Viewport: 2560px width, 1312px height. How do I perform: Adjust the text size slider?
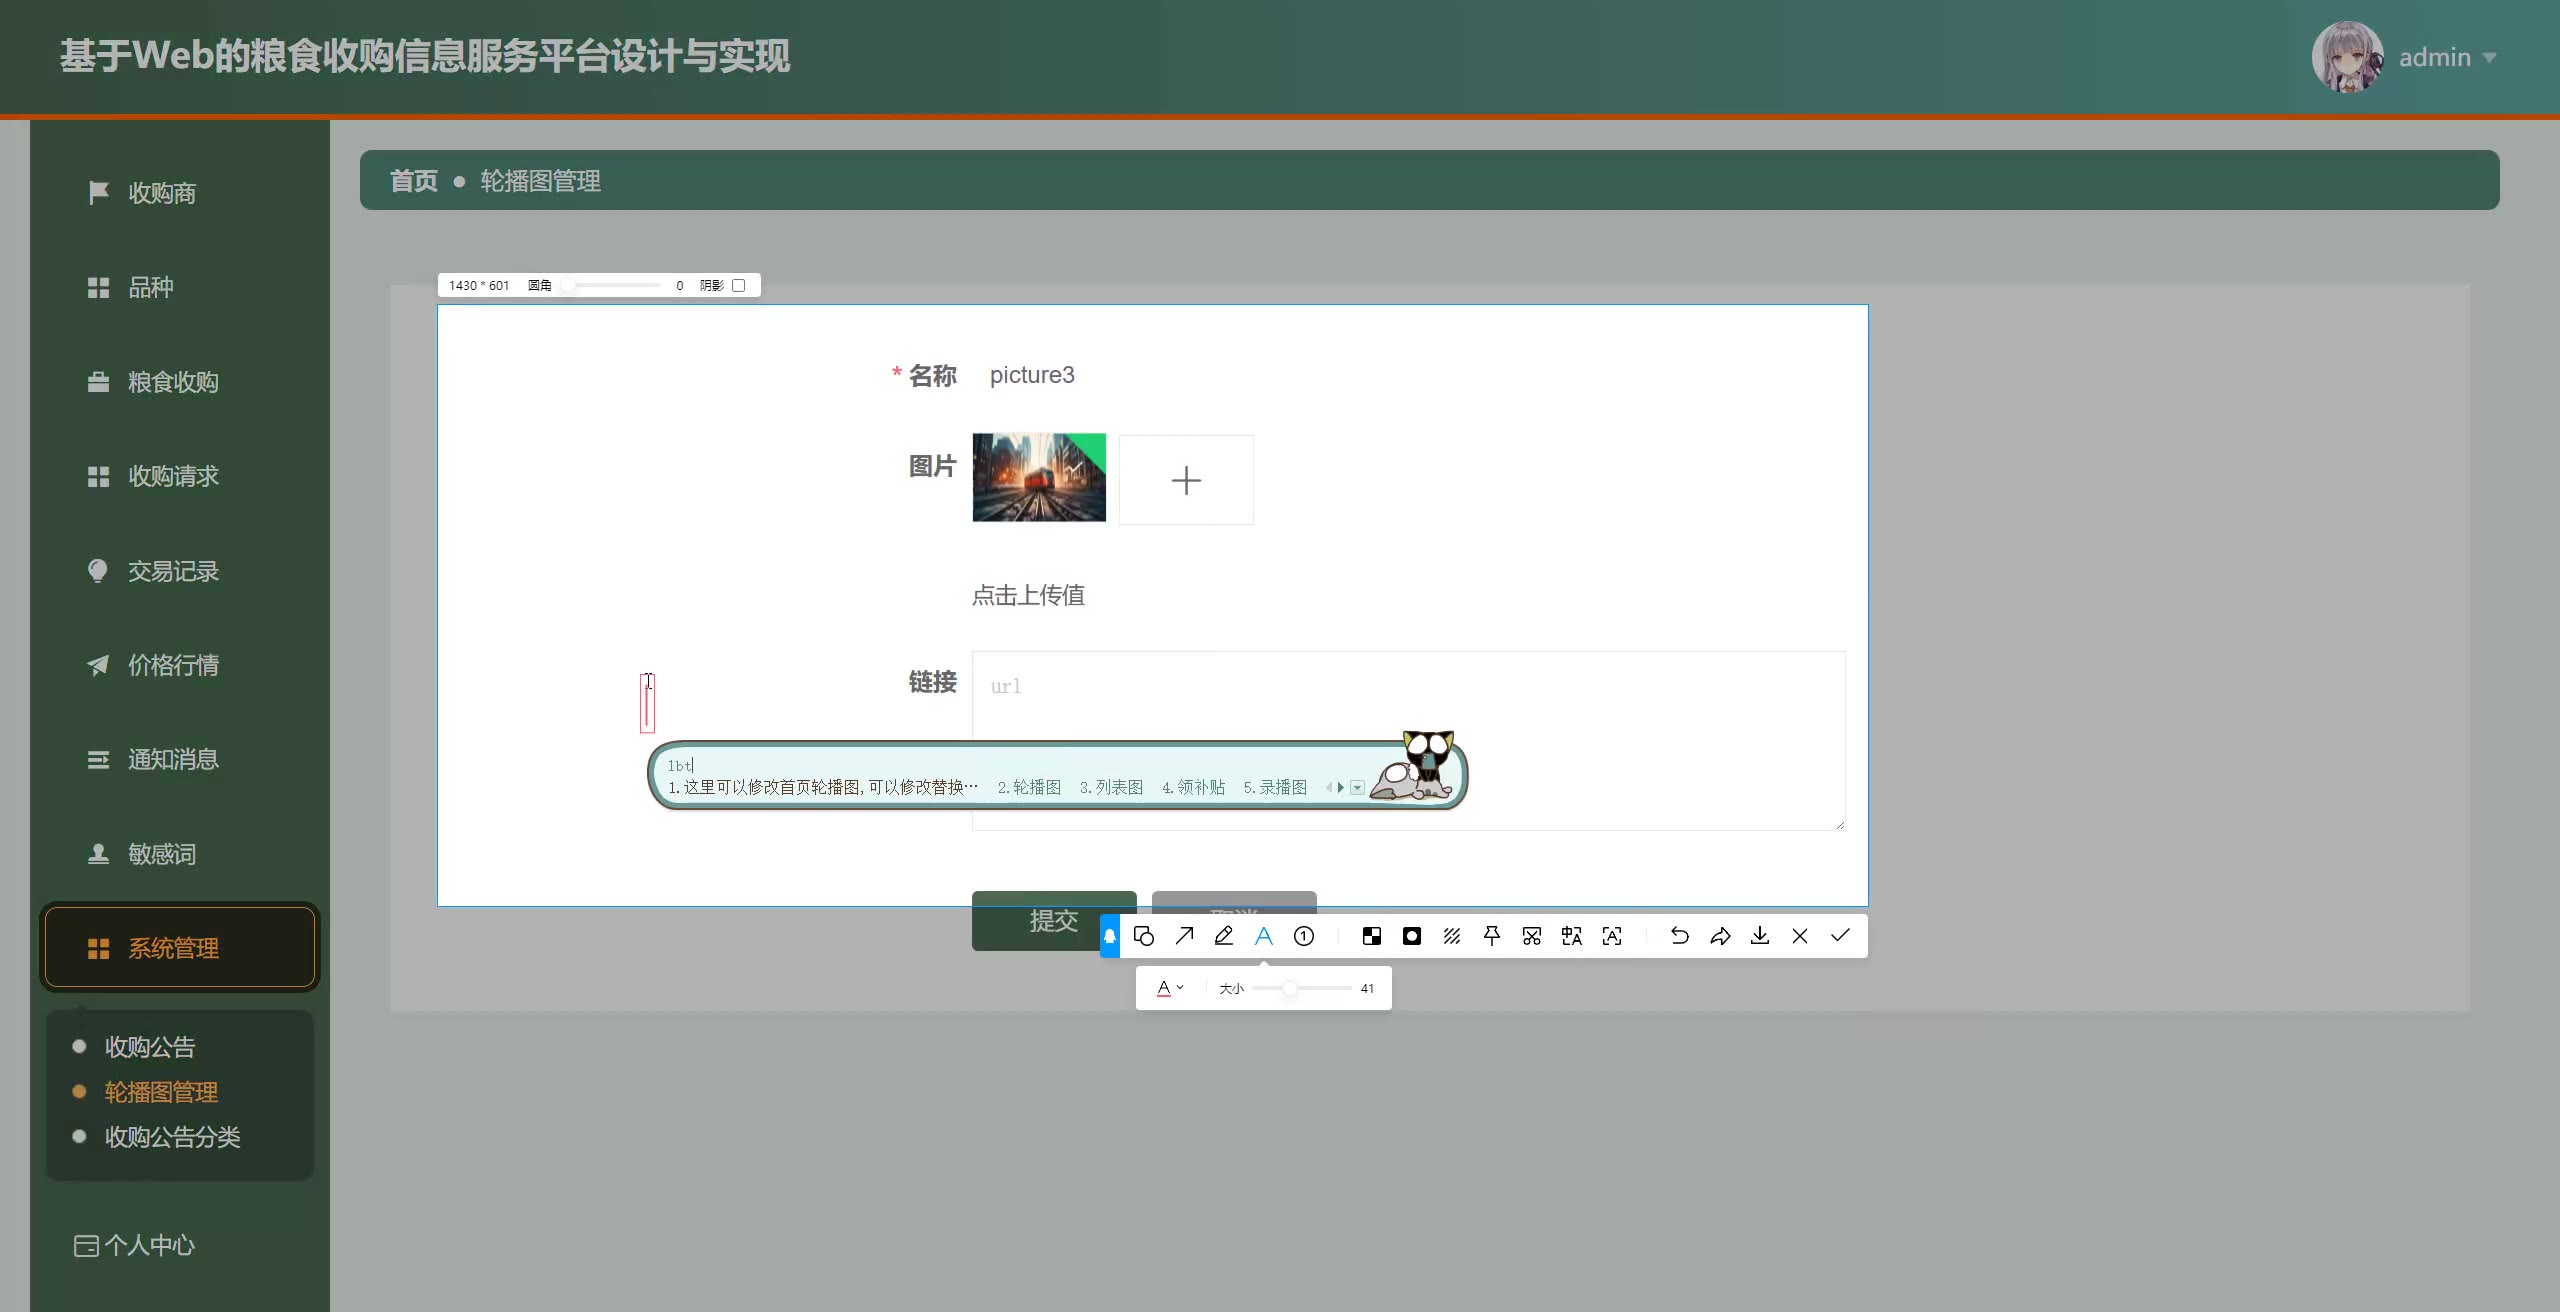tap(1290, 988)
